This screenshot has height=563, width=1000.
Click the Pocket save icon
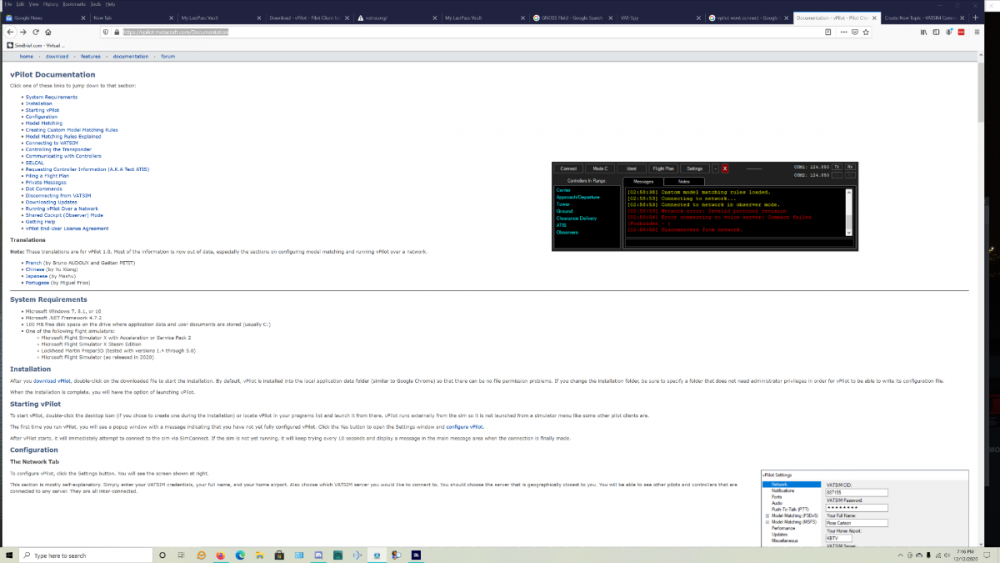tap(855, 32)
